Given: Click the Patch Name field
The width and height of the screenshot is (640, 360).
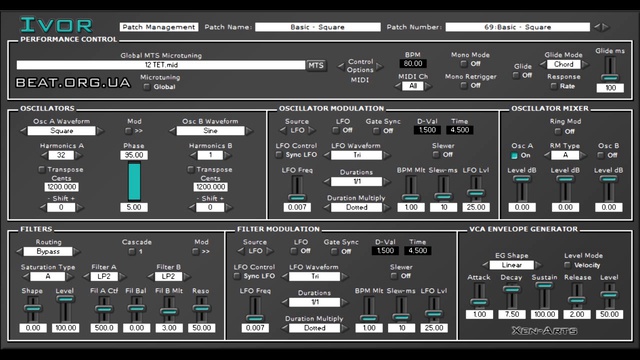Looking at the screenshot, I should tap(318, 27).
